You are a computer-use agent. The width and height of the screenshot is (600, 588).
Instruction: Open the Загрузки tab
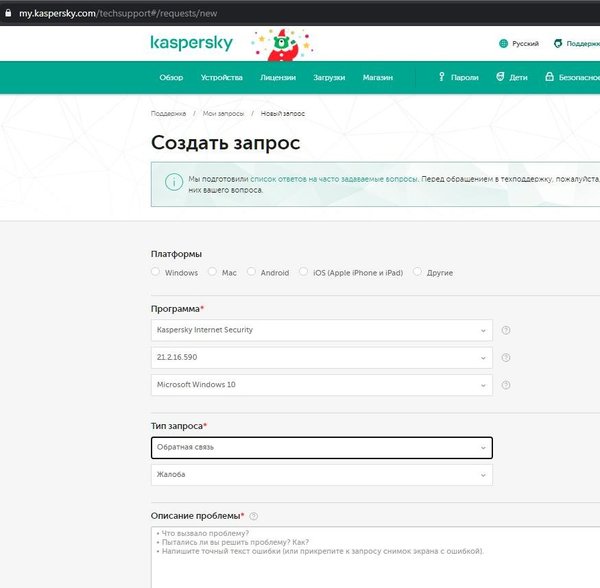pyautogui.click(x=329, y=77)
